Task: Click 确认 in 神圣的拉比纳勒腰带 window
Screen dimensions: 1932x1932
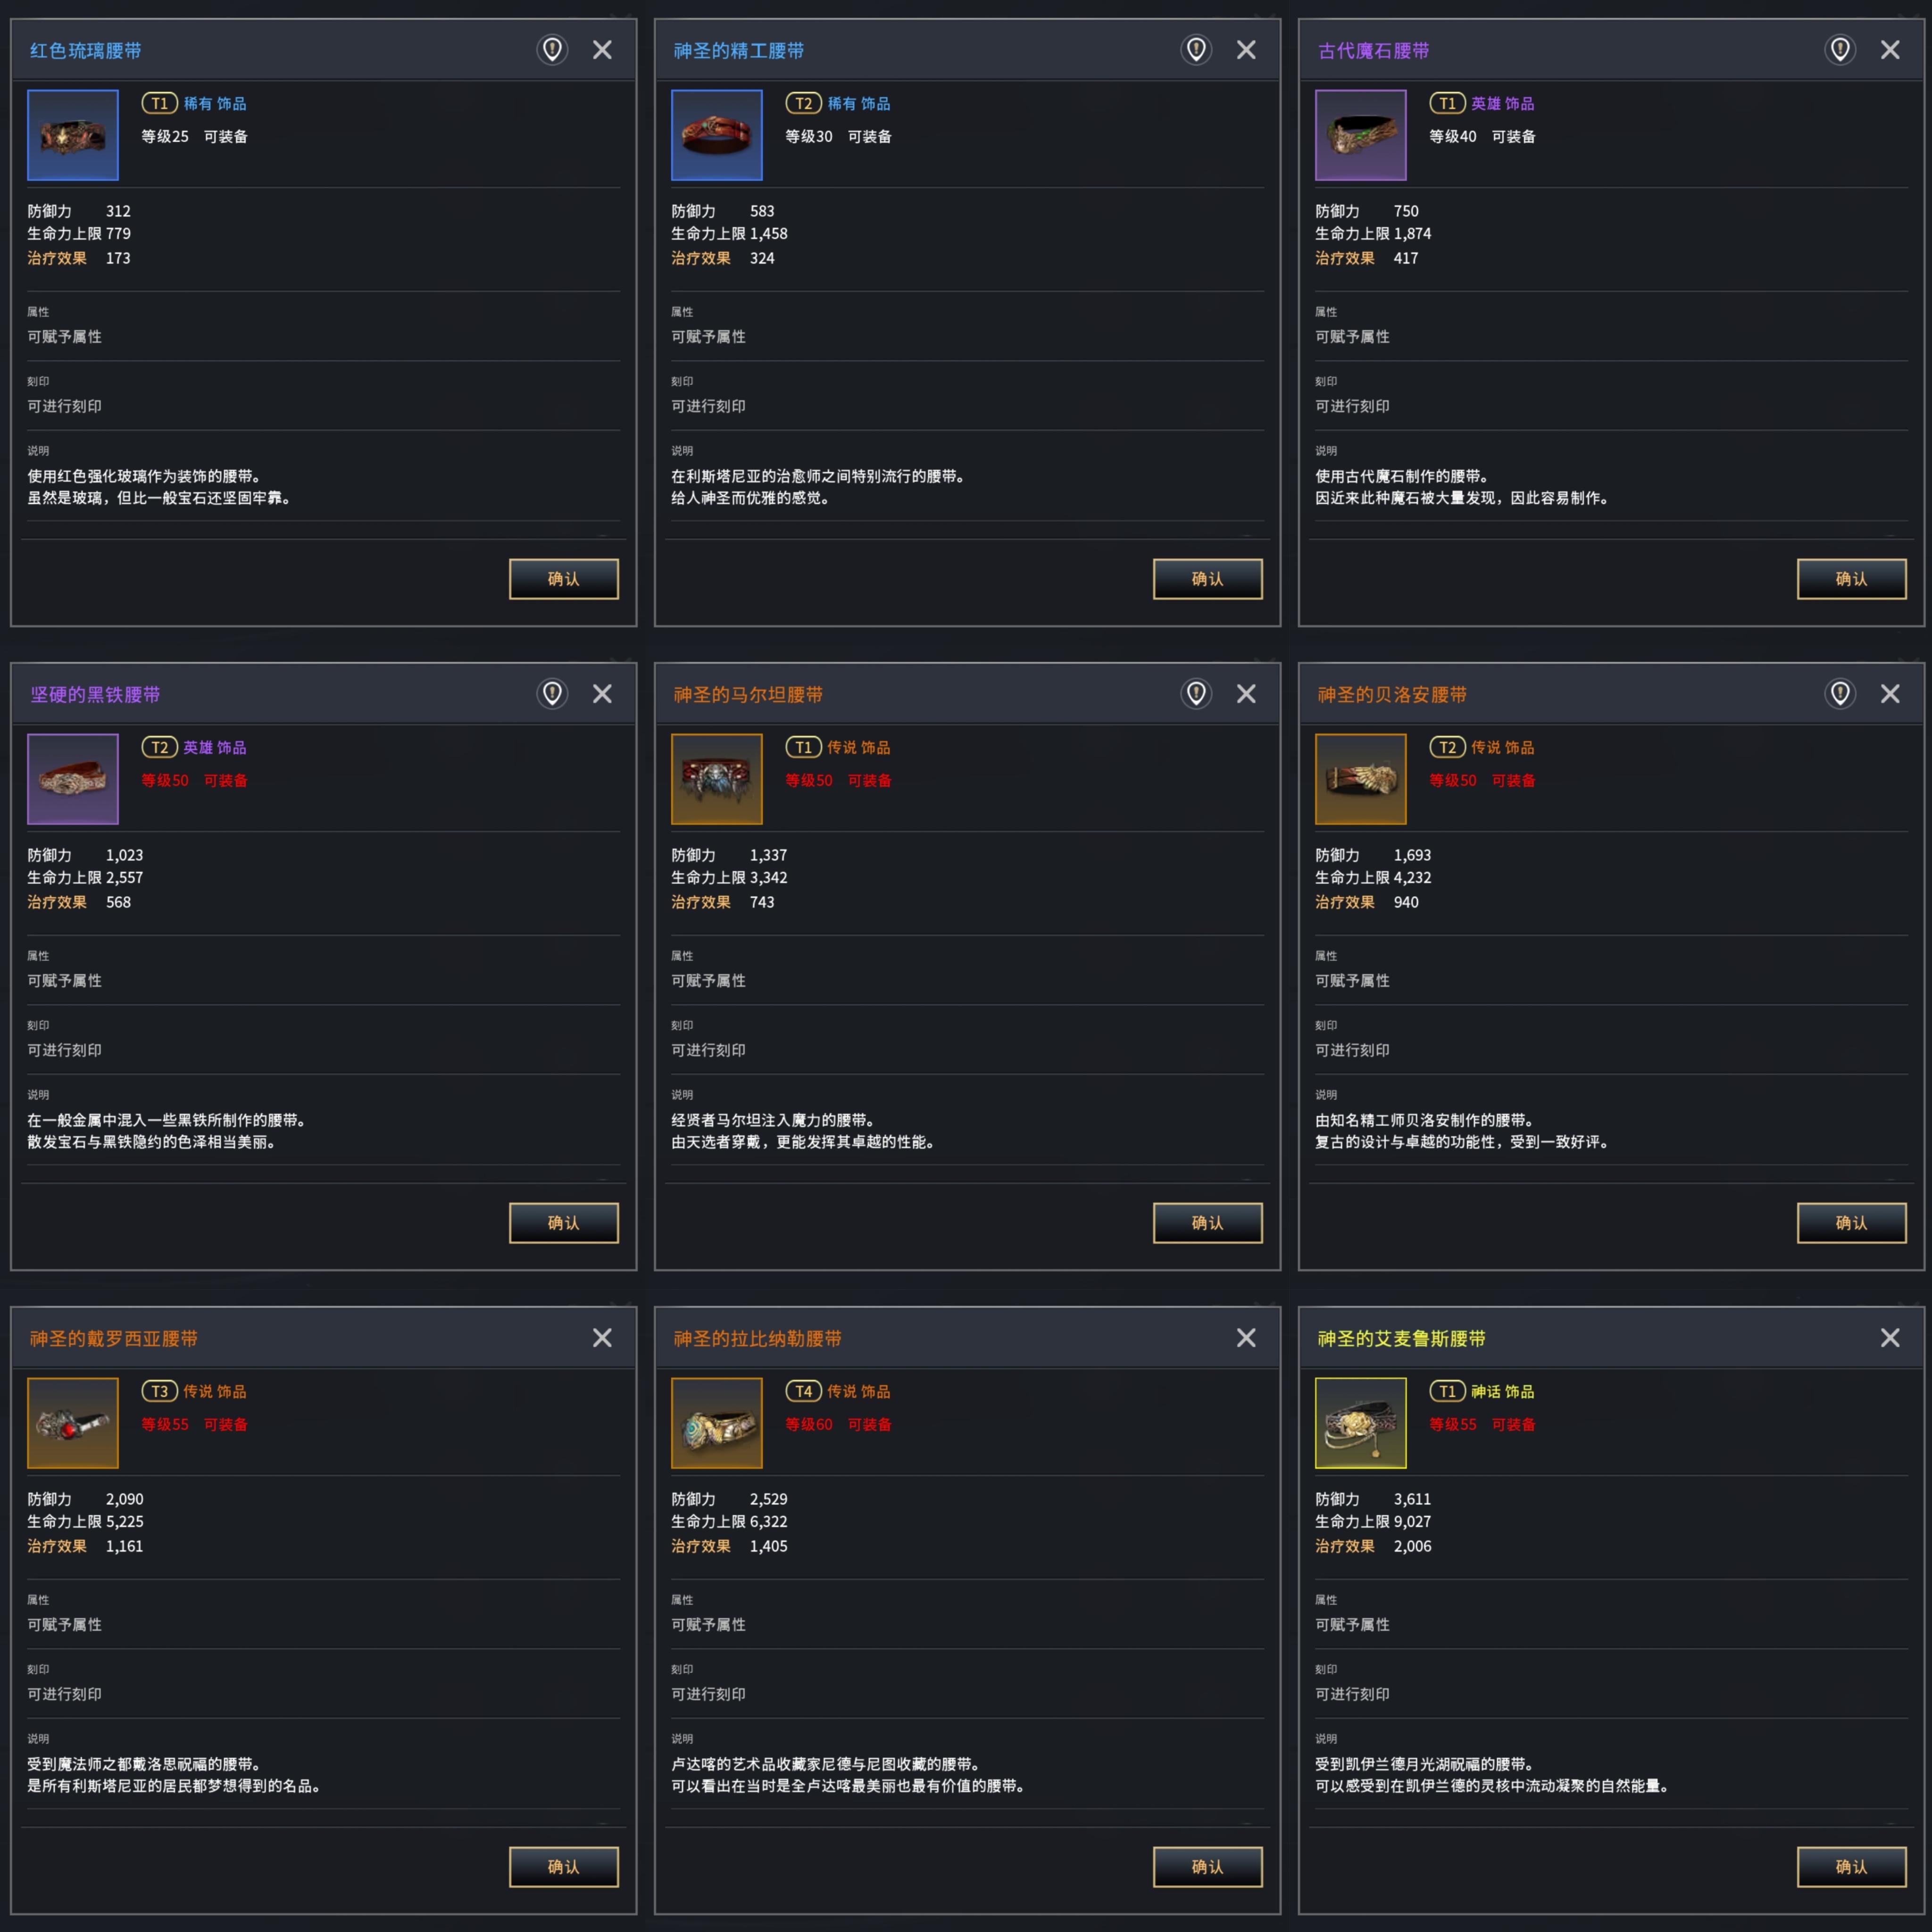Action: click(1208, 1867)
